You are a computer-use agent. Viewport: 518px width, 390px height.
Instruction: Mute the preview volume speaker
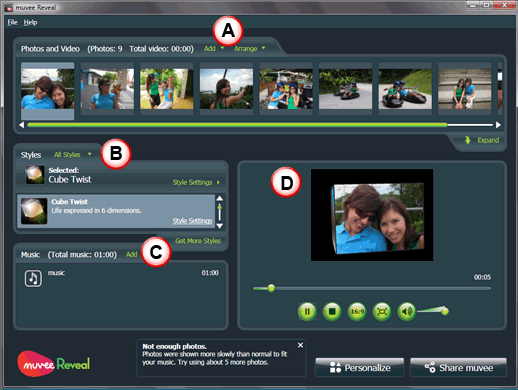click(x=406, y=311)
